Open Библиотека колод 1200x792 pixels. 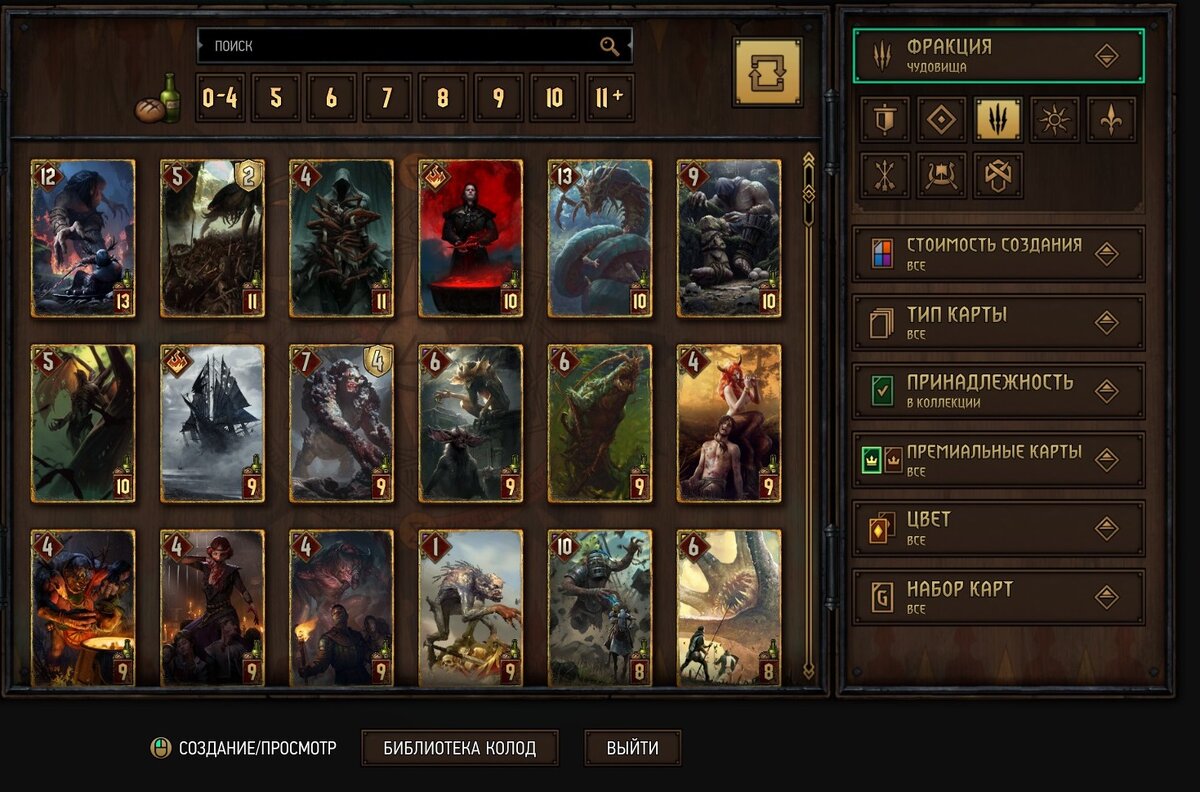pyautogui.click(x=460, y=748)
